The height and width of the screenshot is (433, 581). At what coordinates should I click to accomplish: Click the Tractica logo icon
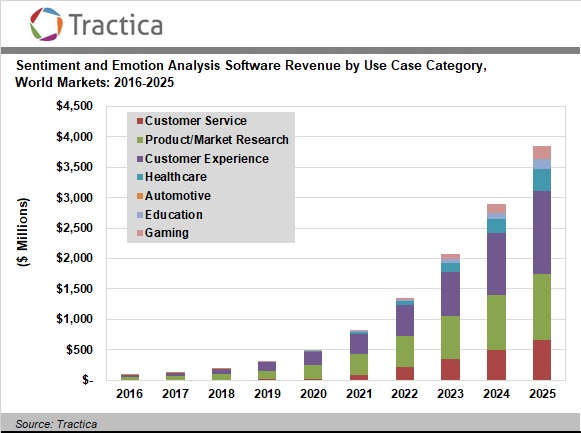(x=46, y=24)
